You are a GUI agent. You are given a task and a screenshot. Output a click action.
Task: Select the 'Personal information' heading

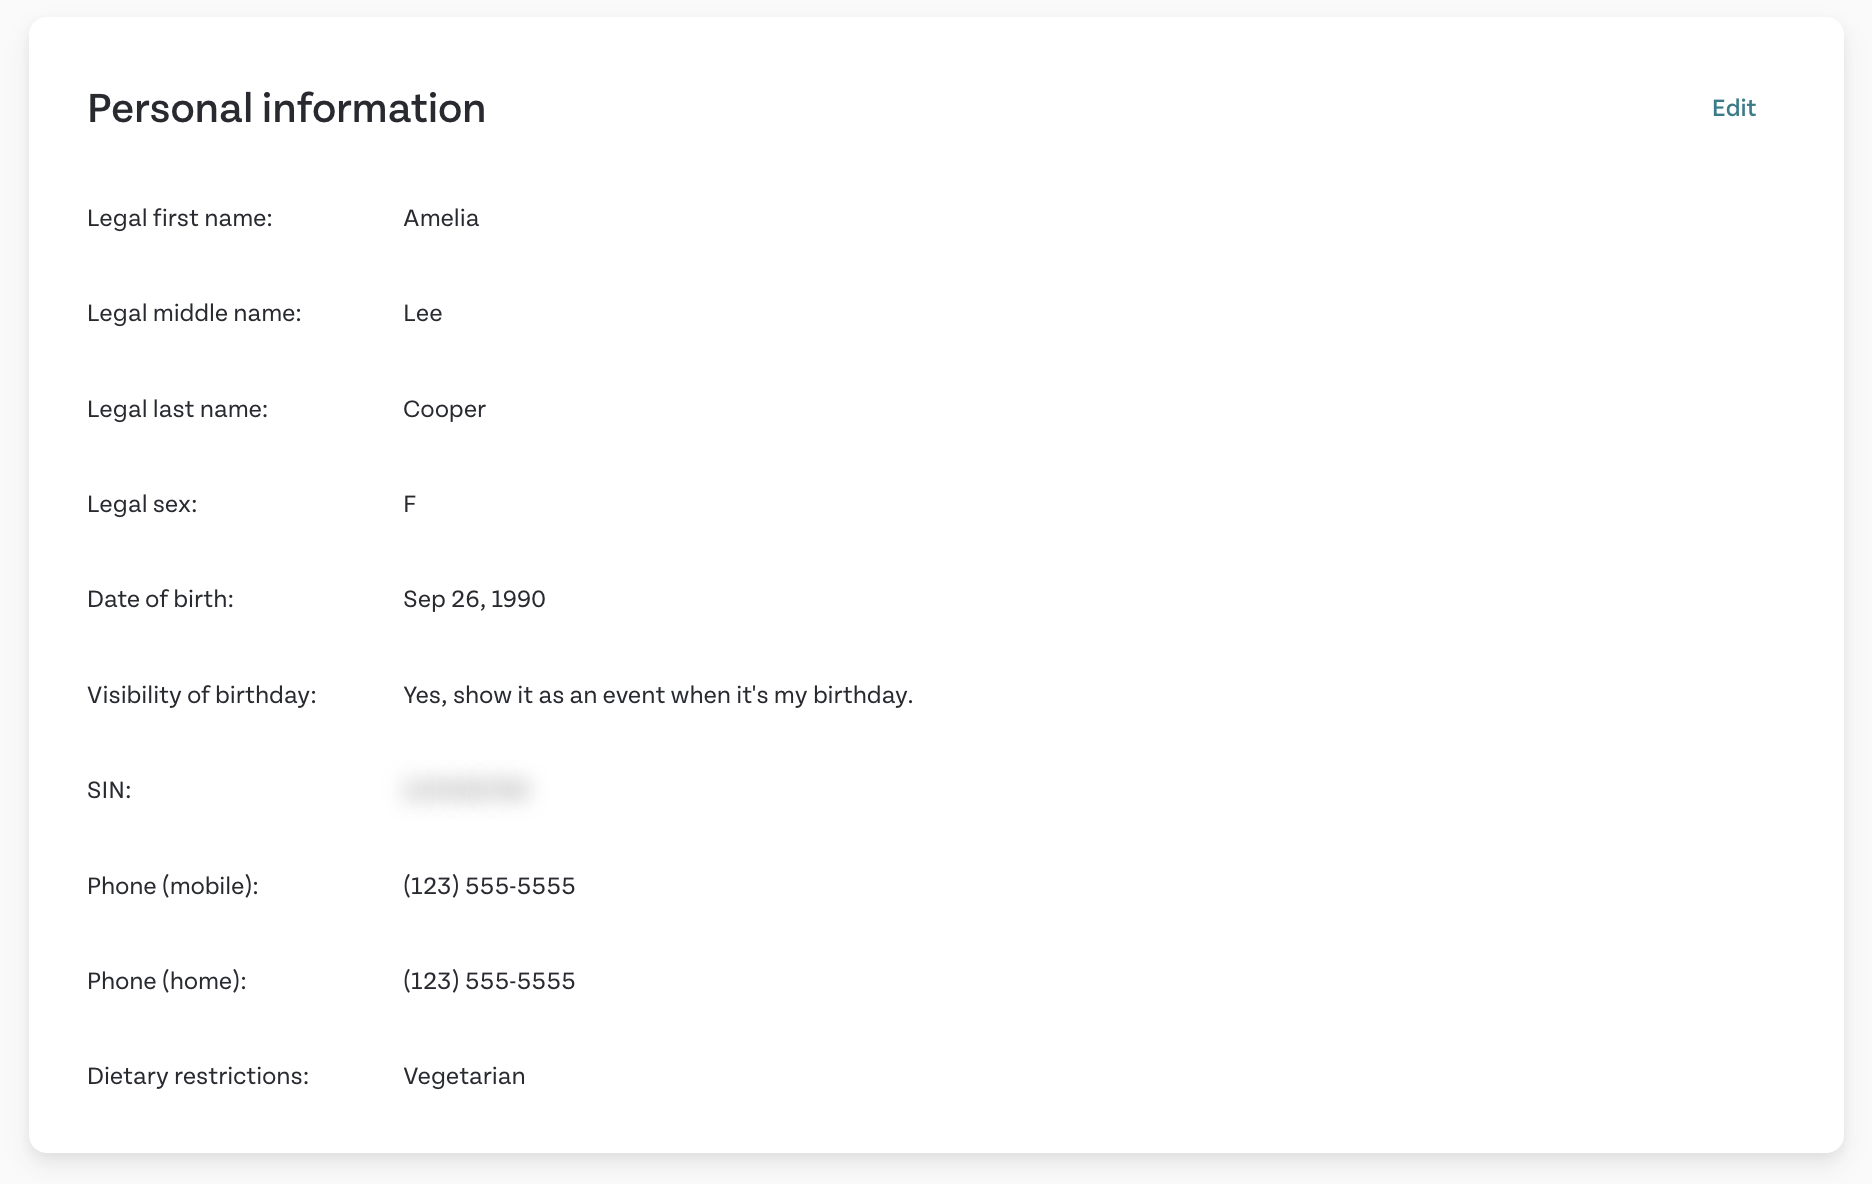point(286,108)
